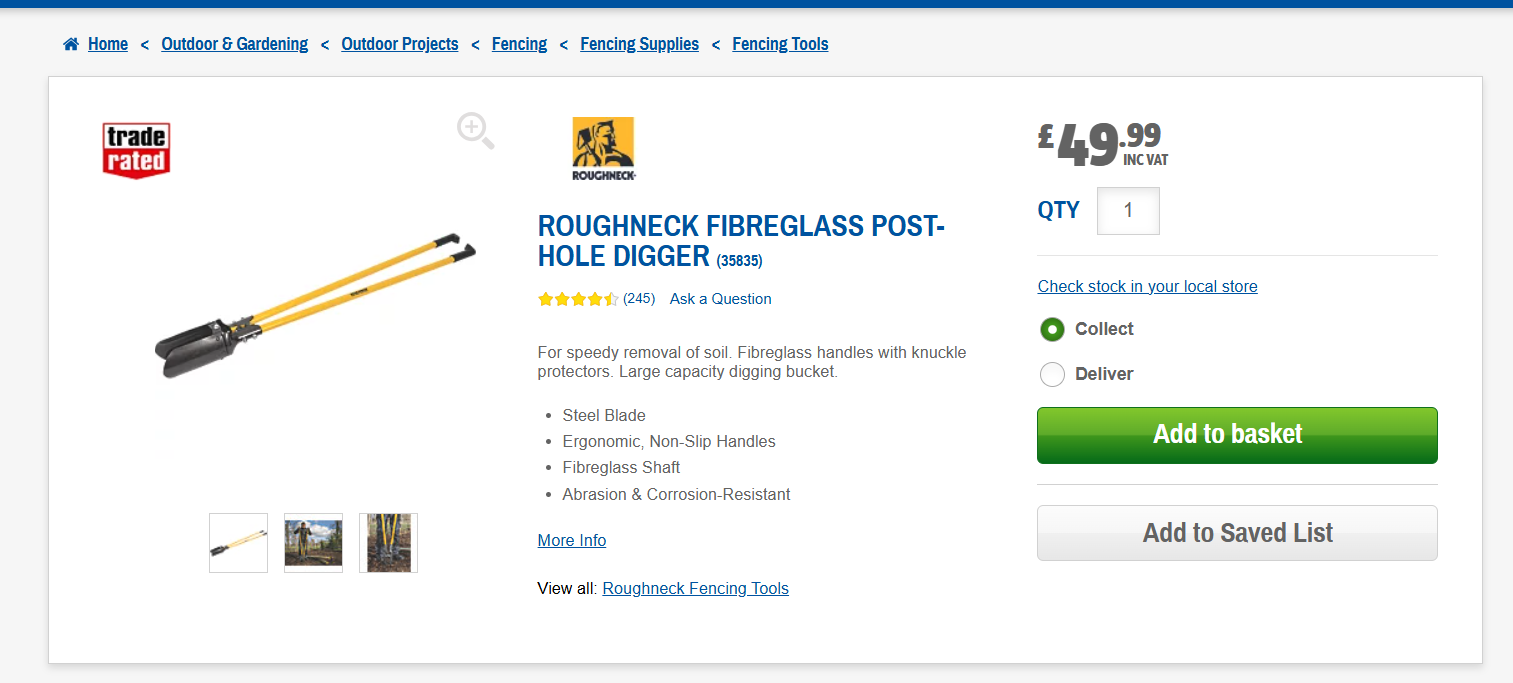Open the Roughneck brand logo
The image size is (1513, 683).
coord(603,150)
